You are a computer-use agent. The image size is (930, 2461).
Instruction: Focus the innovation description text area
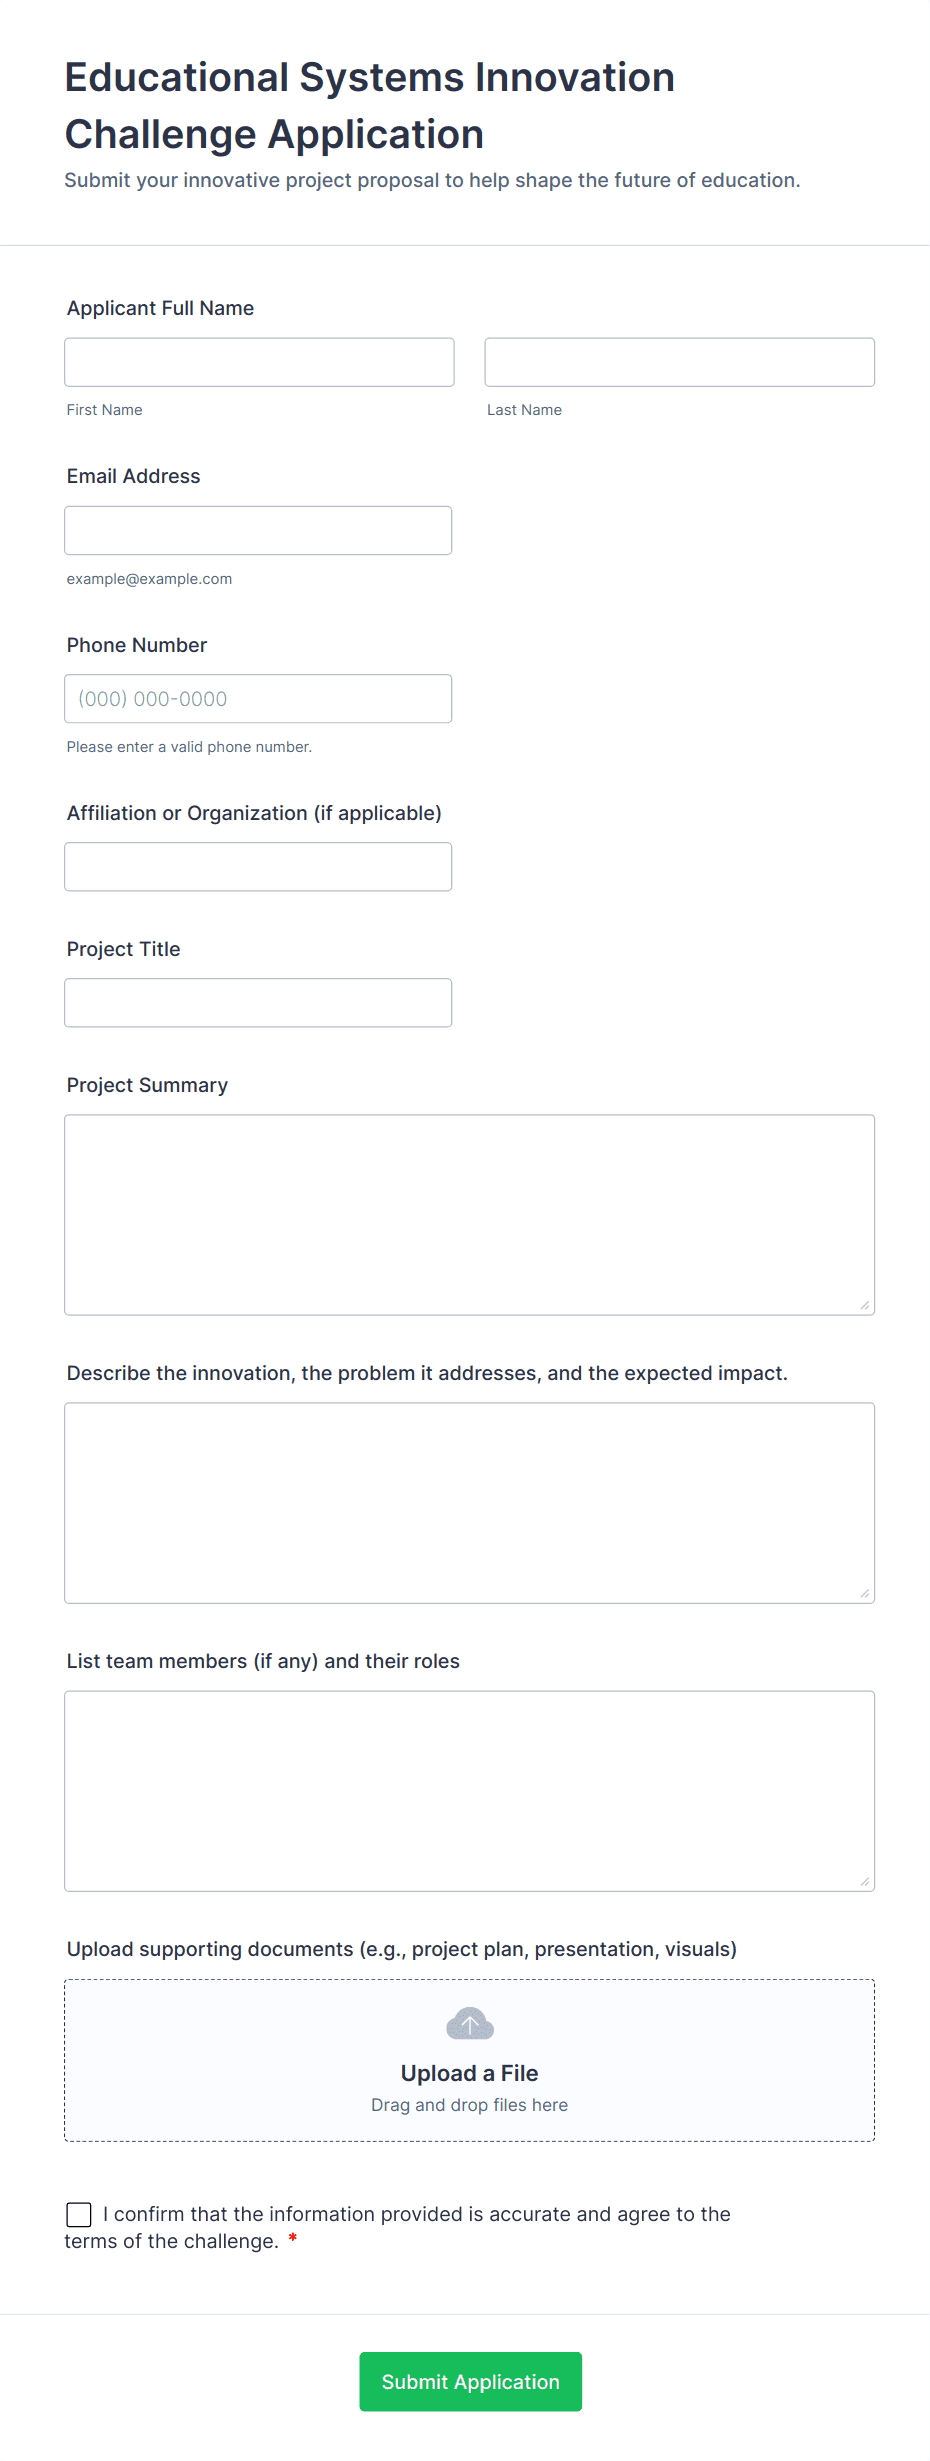tap(469, 1502)
